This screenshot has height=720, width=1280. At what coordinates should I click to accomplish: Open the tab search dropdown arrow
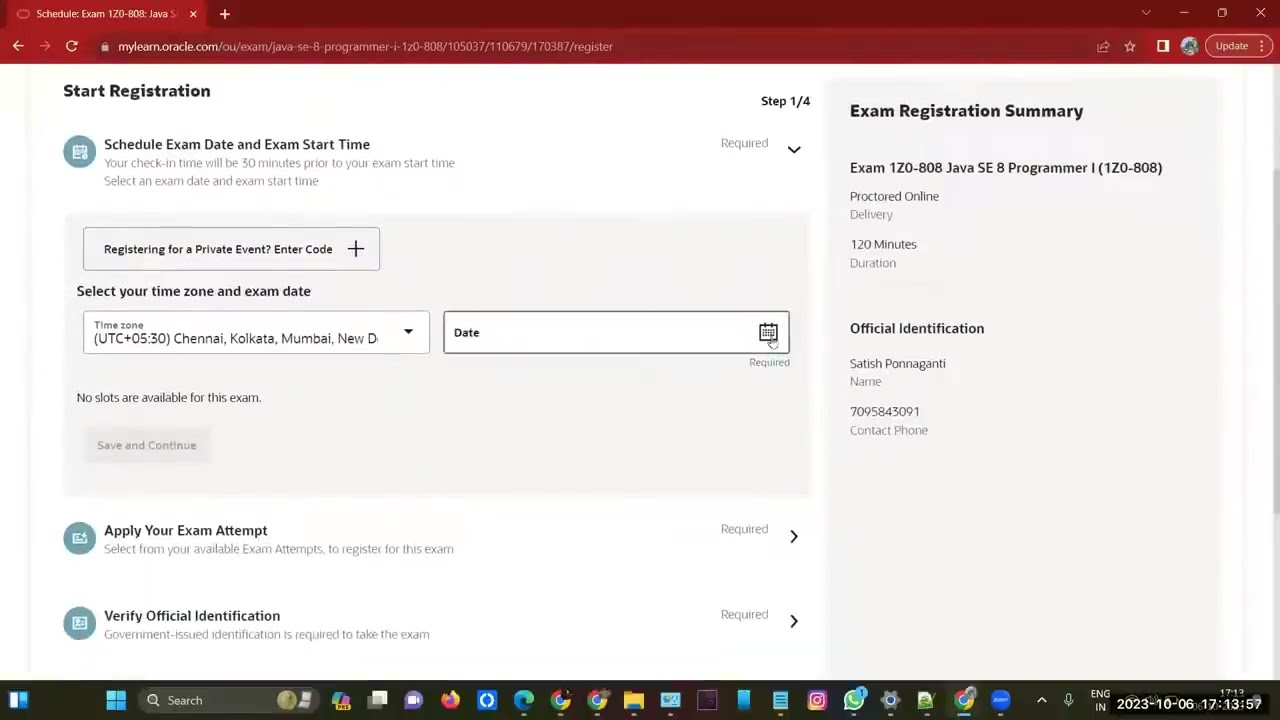click(1146, 13)
